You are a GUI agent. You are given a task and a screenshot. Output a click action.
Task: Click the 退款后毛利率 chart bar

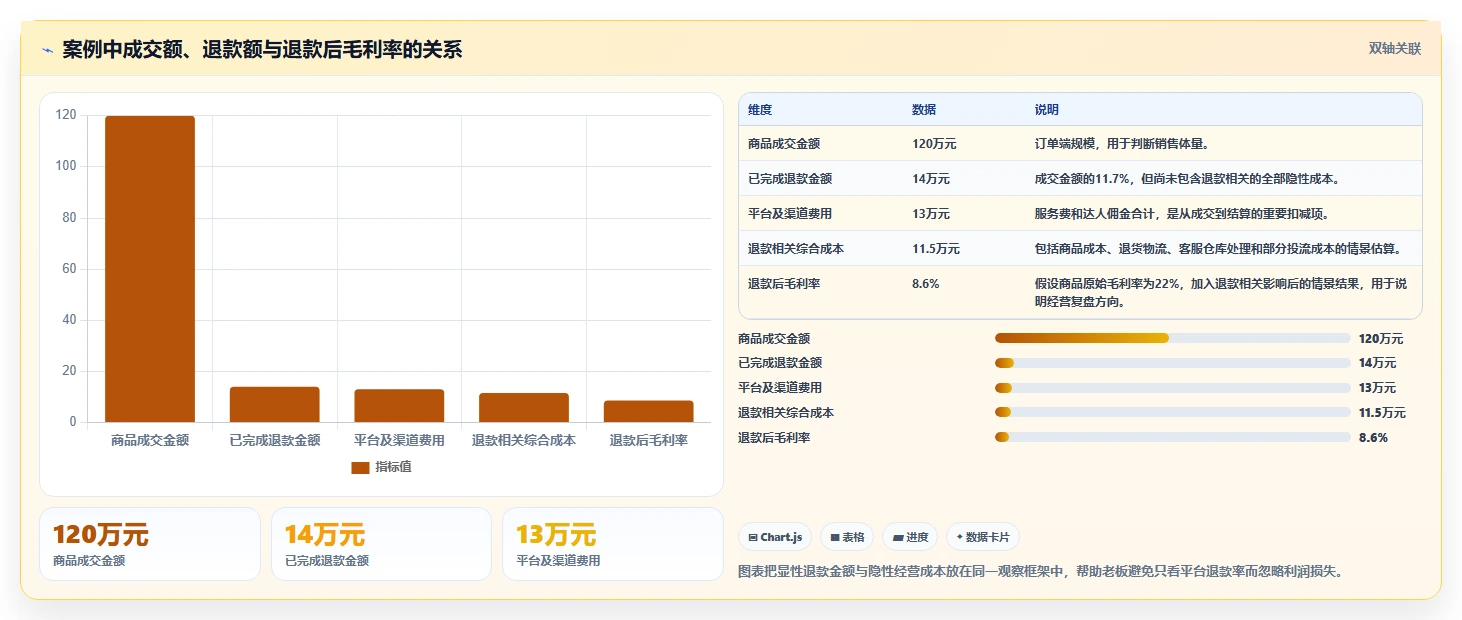[x=648, y=411]
